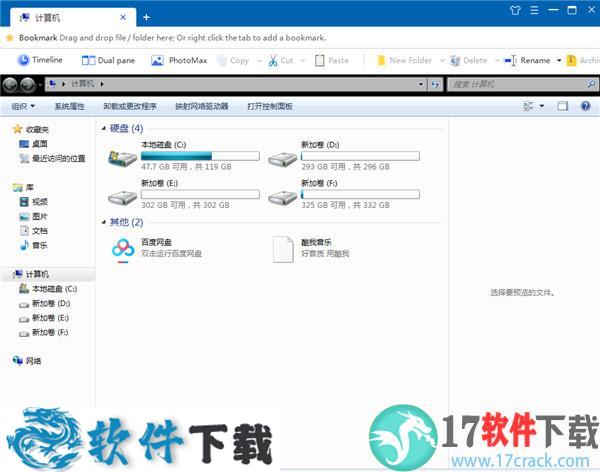Screen dimensions: 600x472
Task: Click the New Folder toolbar button
Action: 404,60
